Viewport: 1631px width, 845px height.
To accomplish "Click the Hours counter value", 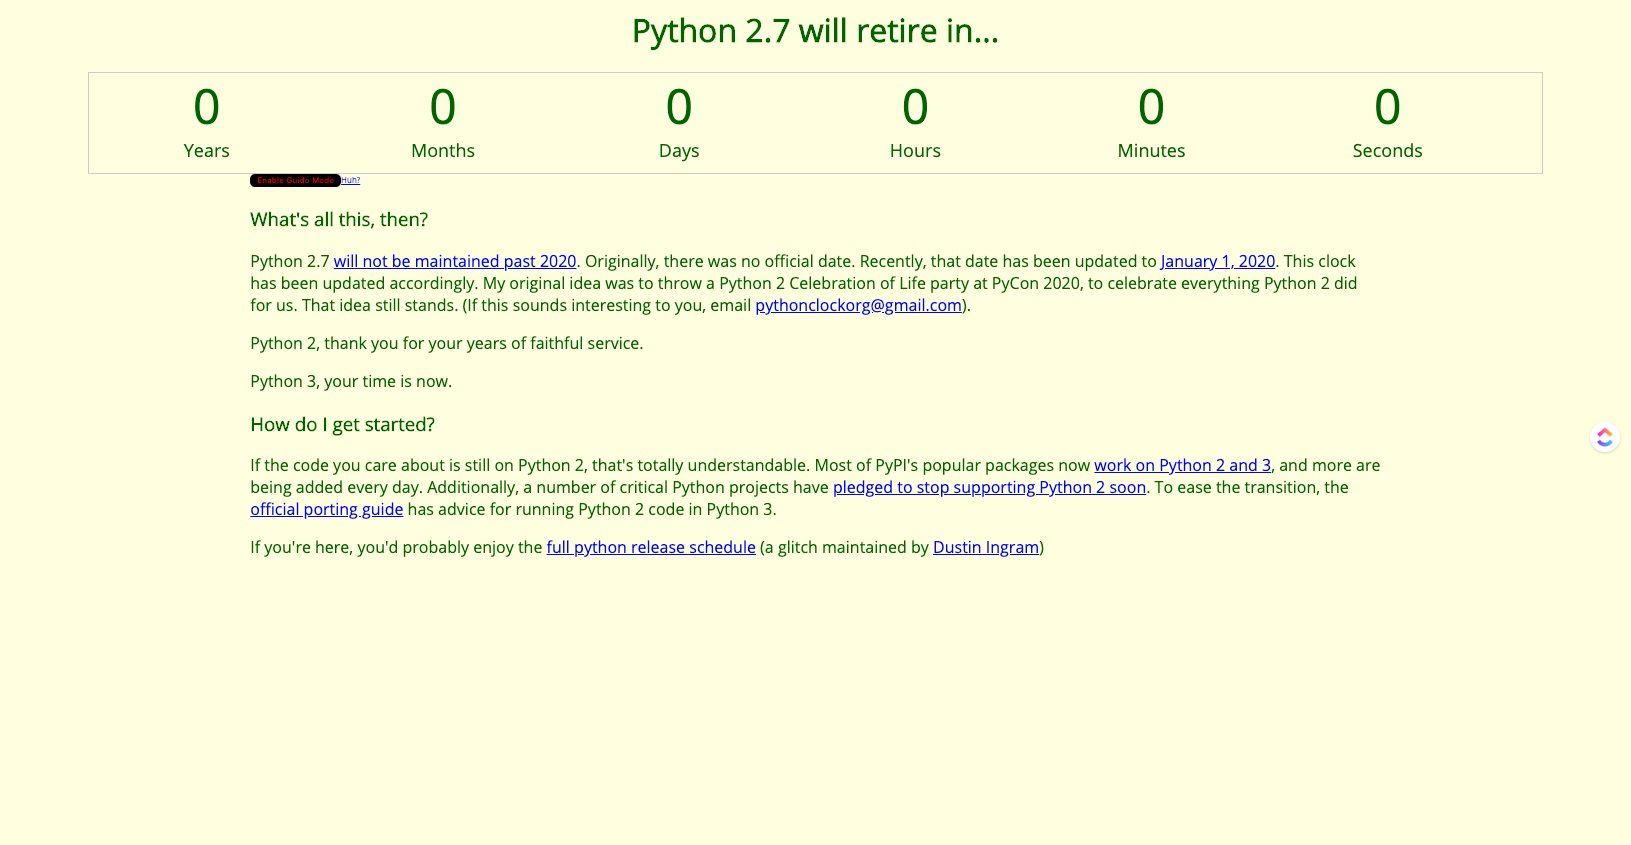I will pyautogui.click(x=915, y=107).
